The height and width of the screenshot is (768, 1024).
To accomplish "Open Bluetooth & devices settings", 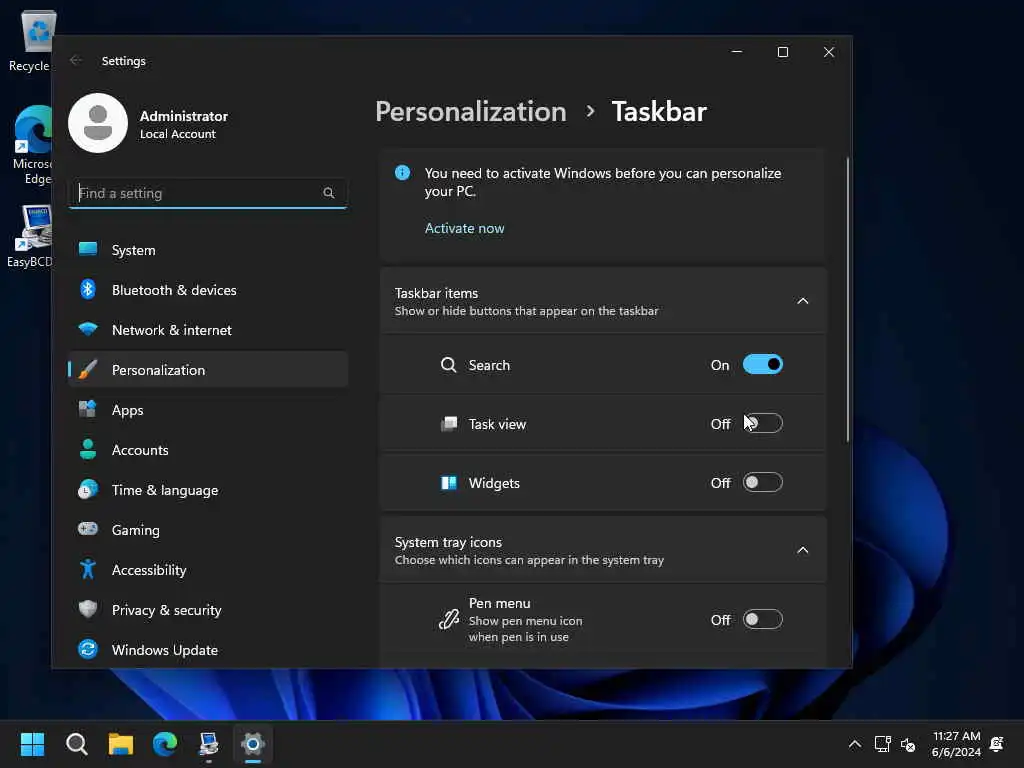I will (x=208, y=290).
